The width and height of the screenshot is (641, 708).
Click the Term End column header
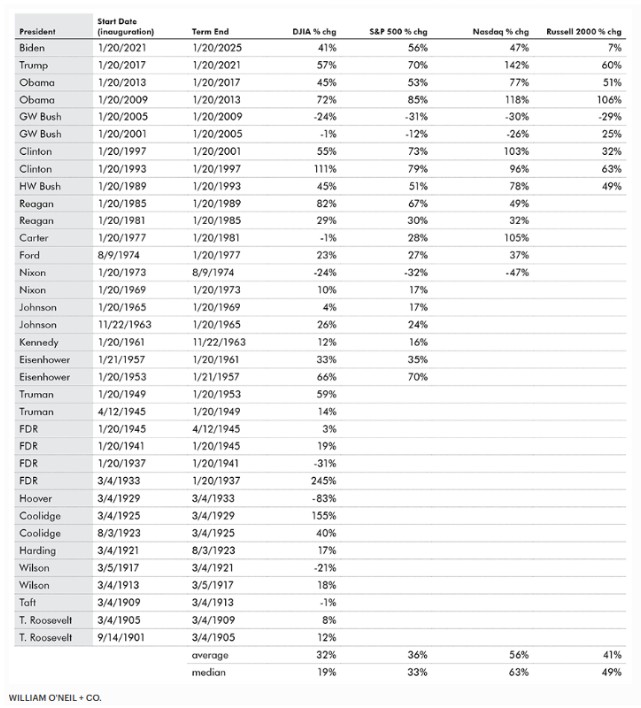click(212, 33)
